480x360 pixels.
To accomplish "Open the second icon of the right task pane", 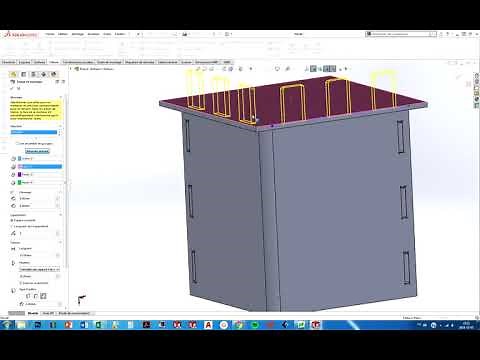I will click(476, 82).
